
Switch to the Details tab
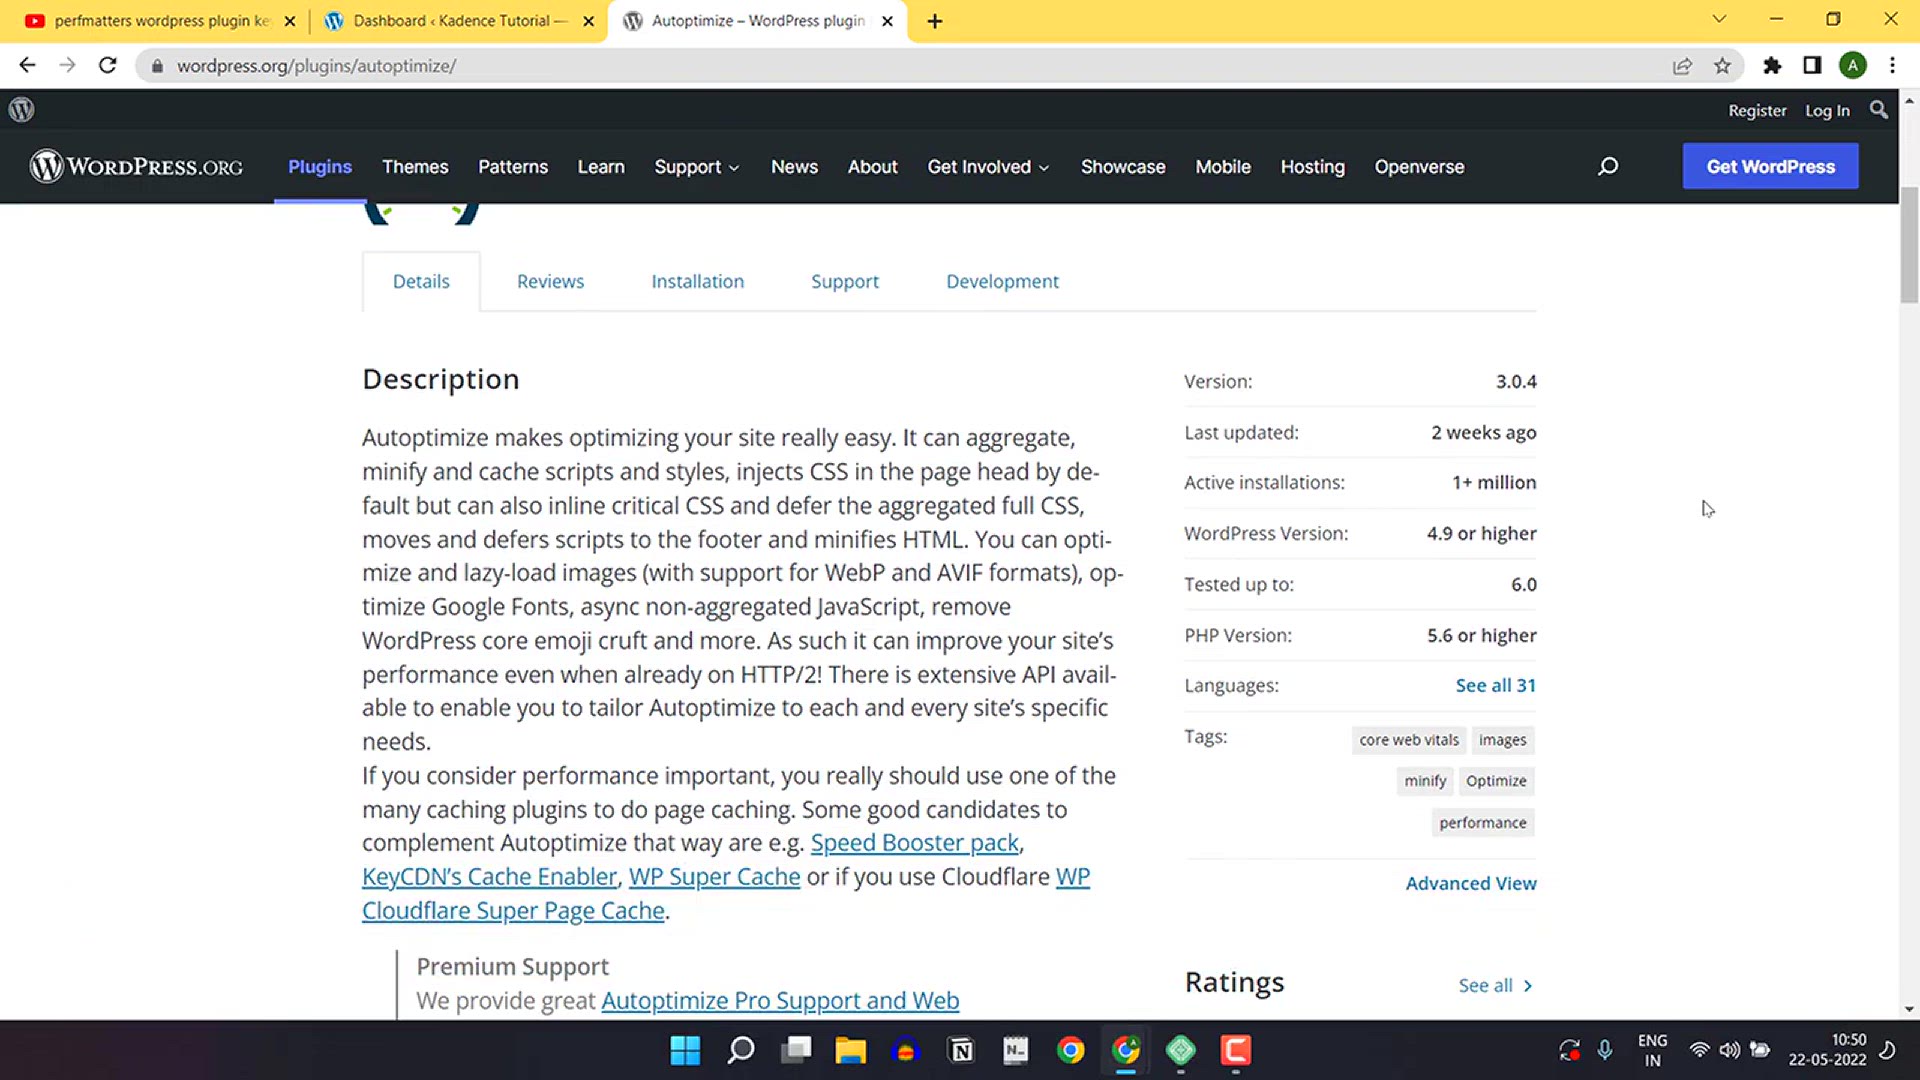click(x=421, y=282)
